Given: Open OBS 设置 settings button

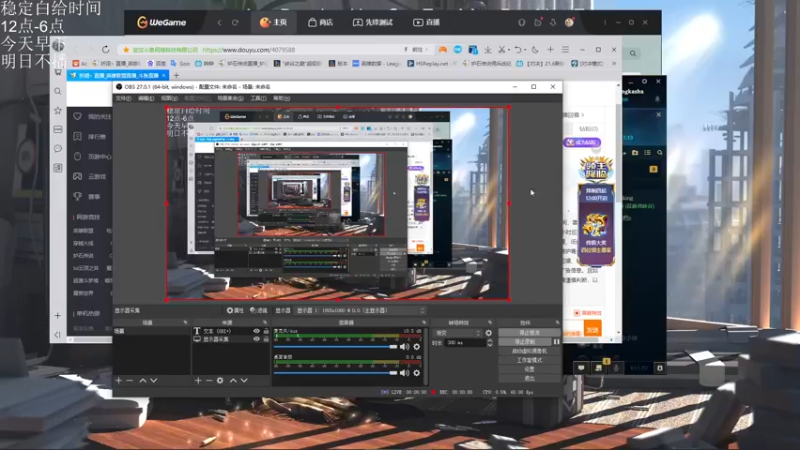Looking at the screenshot, I should pos(529,369).
